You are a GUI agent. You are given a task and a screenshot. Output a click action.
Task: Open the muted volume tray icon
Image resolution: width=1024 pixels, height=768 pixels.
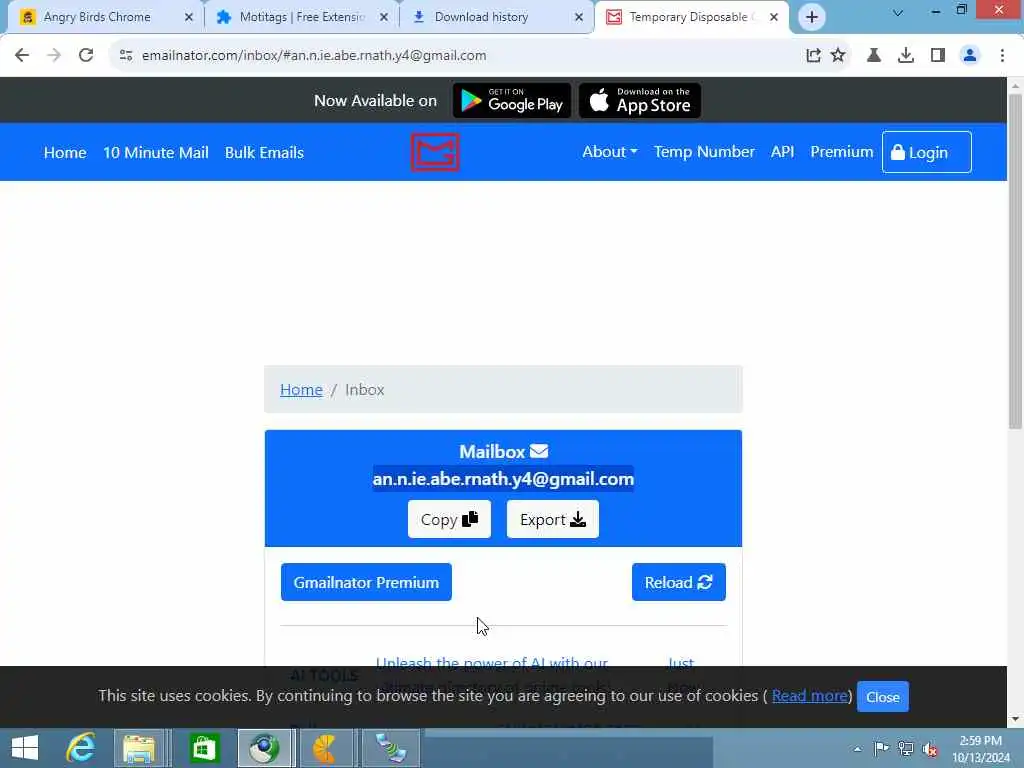point(930,749)
